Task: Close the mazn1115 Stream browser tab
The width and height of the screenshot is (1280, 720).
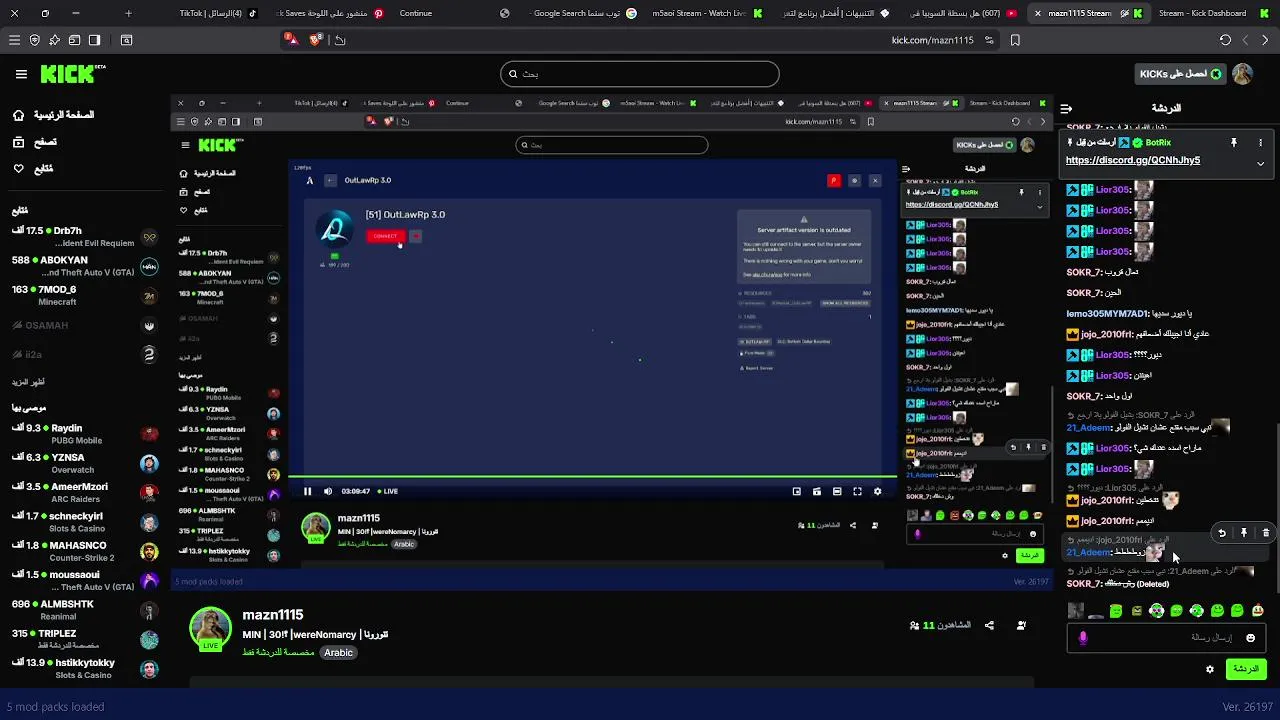Action: (1038, 13)
